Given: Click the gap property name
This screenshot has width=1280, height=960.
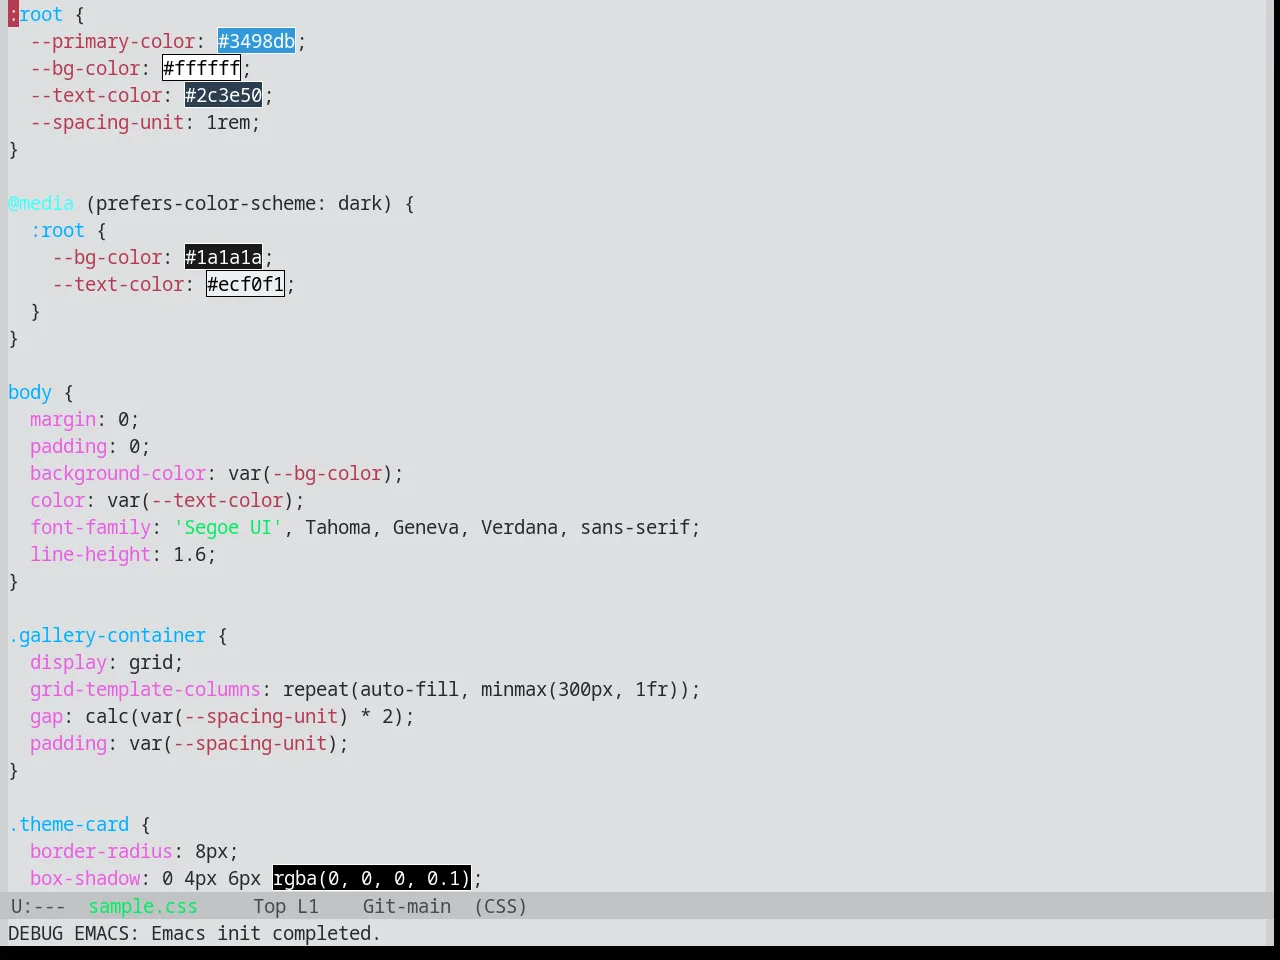Looking at the screenshot, I should point(46,716).
